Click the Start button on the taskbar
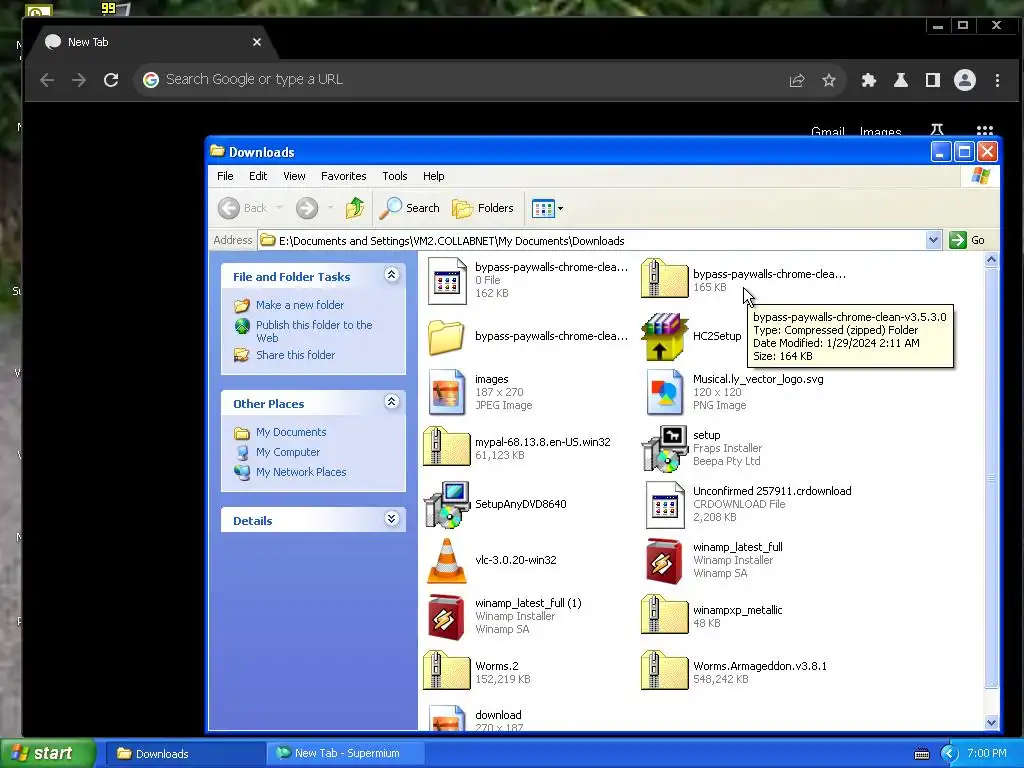The height and width of the screenshot is (768, 1024). click(47, 753)
